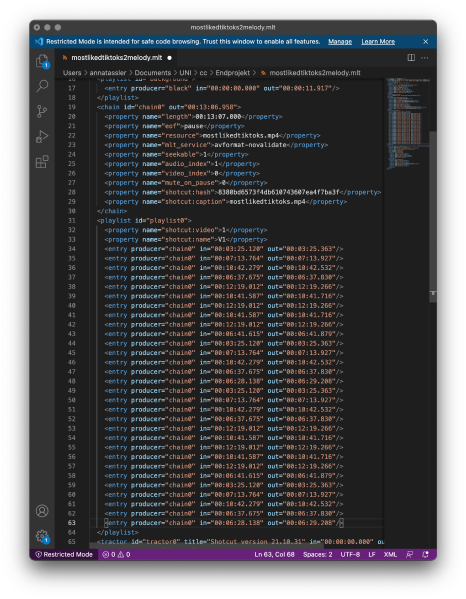Click the vertical editor scrollbar
The width and height of the screenshot is (466, 599).
[x=433, y=216]
